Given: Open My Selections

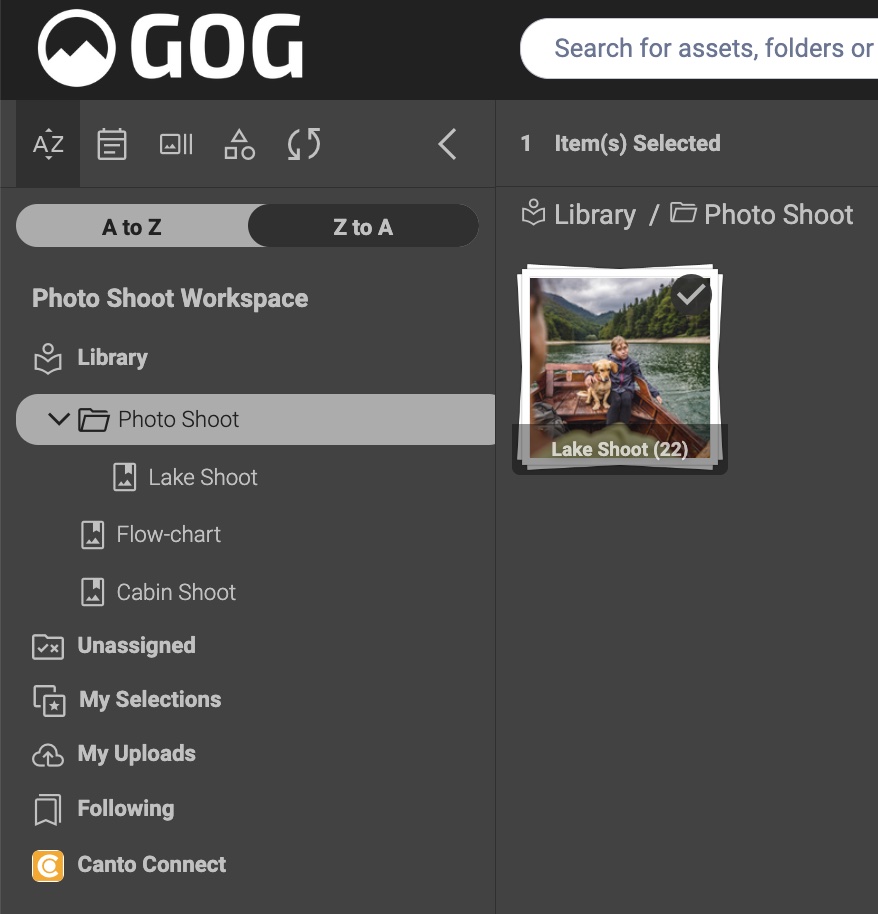Looking at the screenshot, I should (150, 699).
